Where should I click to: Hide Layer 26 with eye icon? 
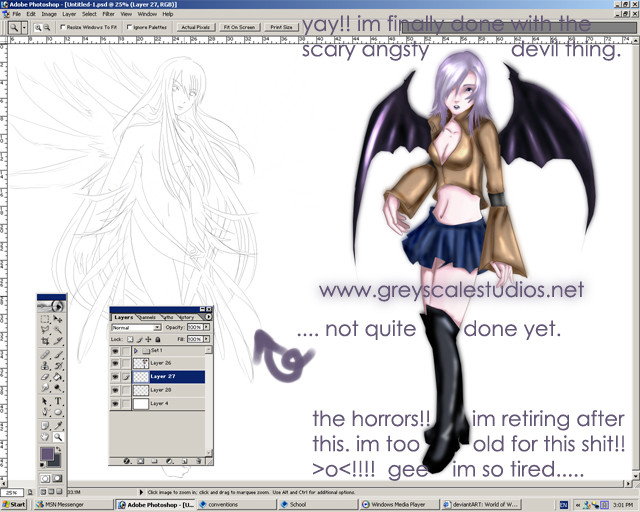pyautogui.click(x=116, y=363)
